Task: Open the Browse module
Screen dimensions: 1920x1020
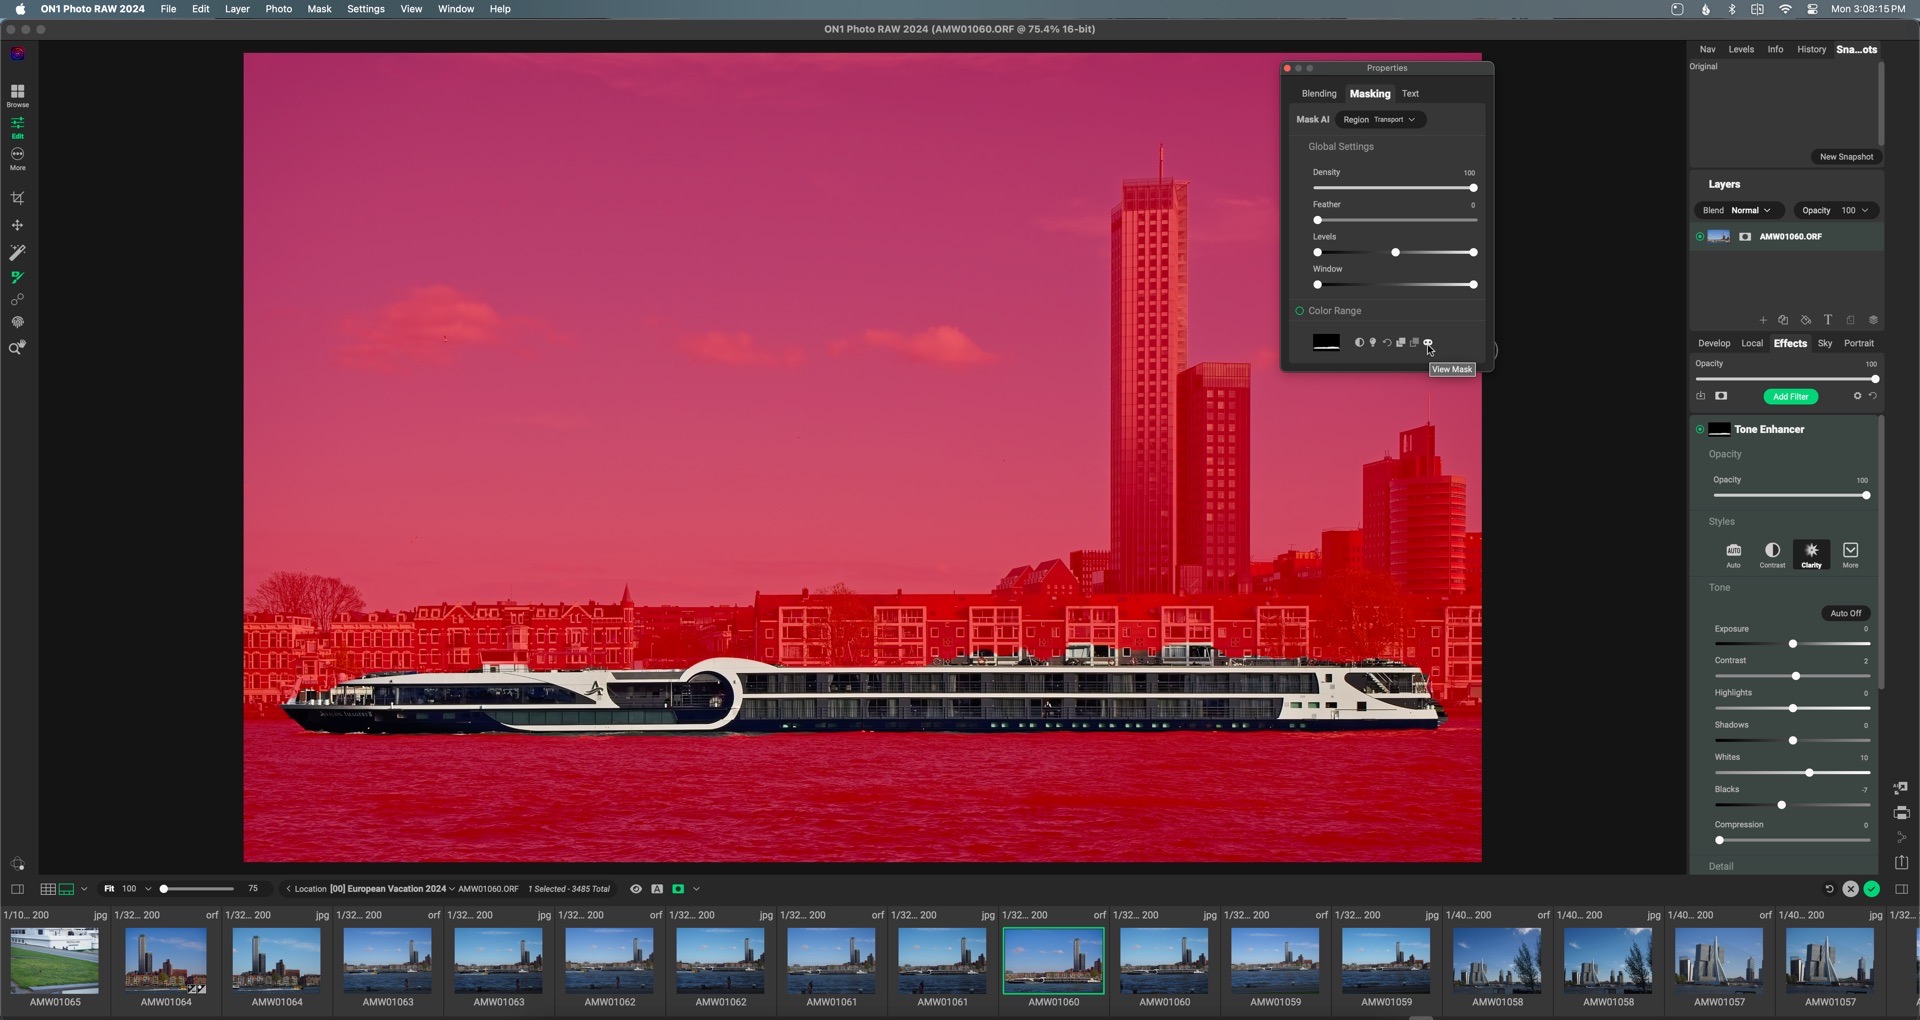Action: click(x=17, y=95)
